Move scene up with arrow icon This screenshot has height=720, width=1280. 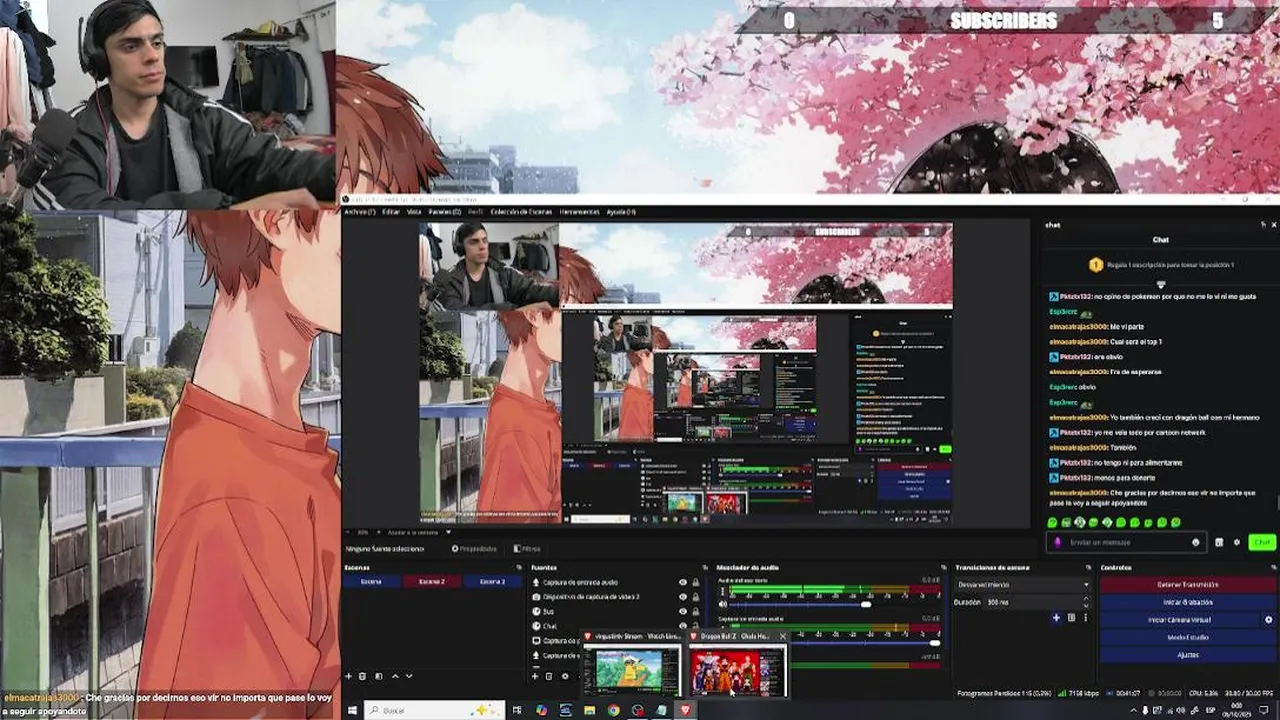point(395,676)
